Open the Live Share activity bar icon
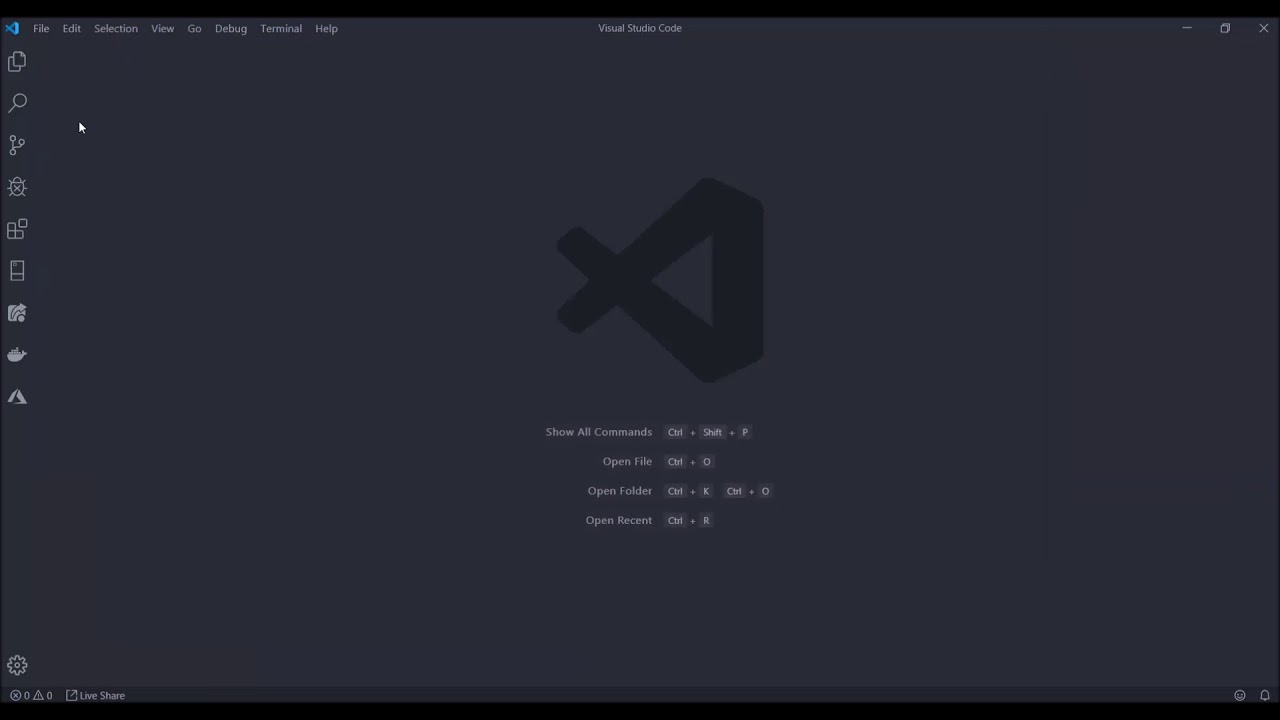This screenshot has width=1280, height=720. click(17, 313)
